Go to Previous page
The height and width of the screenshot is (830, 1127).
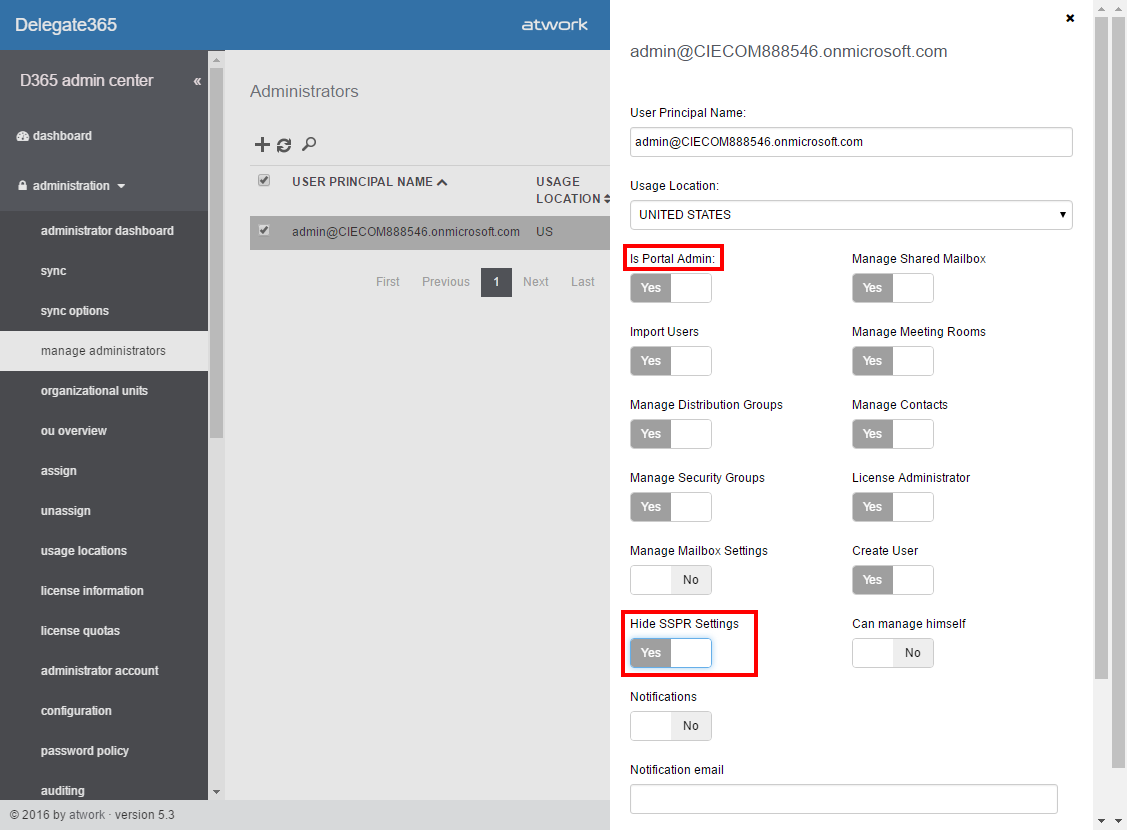tap(446, 282)
